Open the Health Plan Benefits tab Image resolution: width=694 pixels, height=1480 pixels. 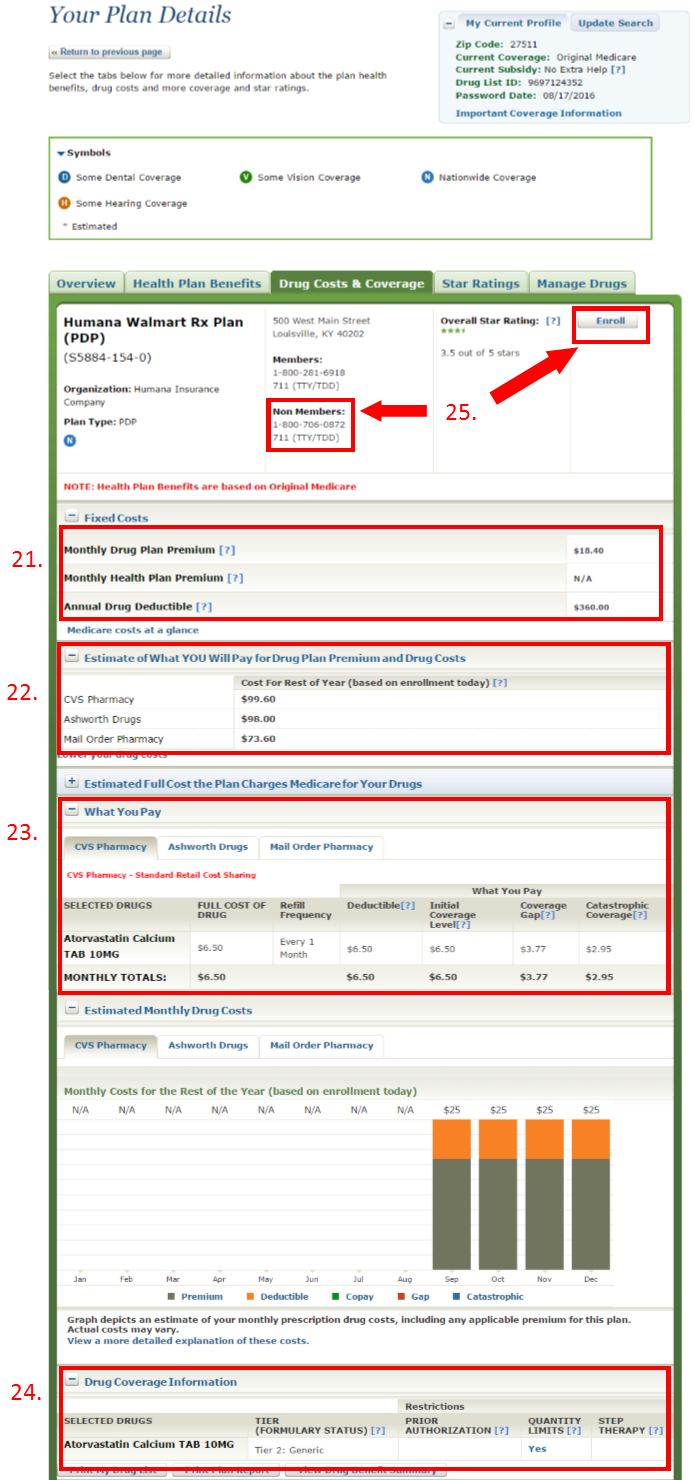[197, 283]
